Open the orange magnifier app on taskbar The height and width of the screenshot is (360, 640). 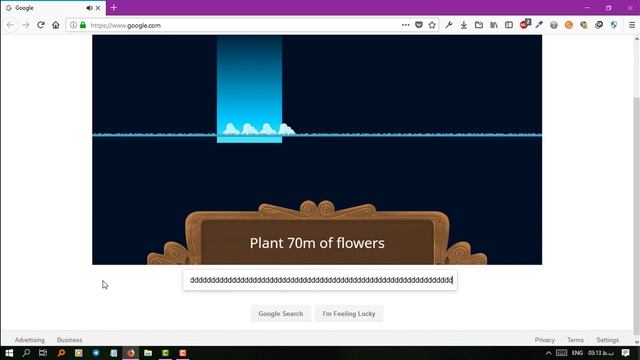tap(61, 353)
